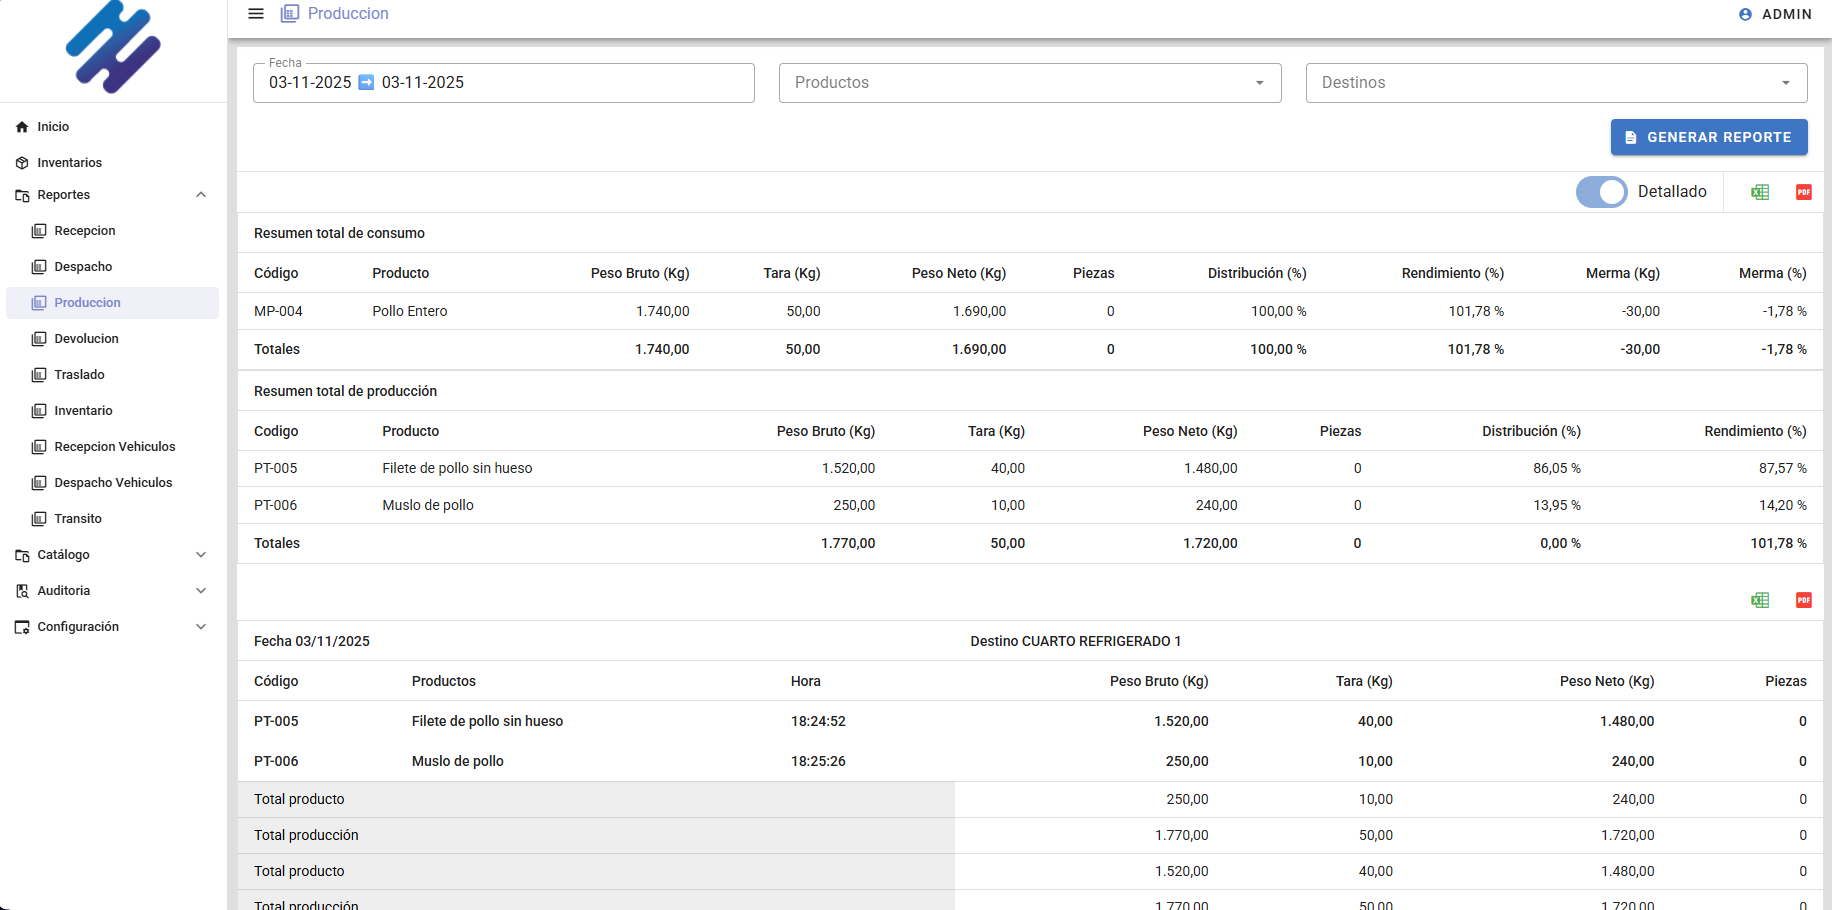Click the company logo in sidebar
The width and height of the screenshot is (1832, 910).
click(x=113, y=47)
